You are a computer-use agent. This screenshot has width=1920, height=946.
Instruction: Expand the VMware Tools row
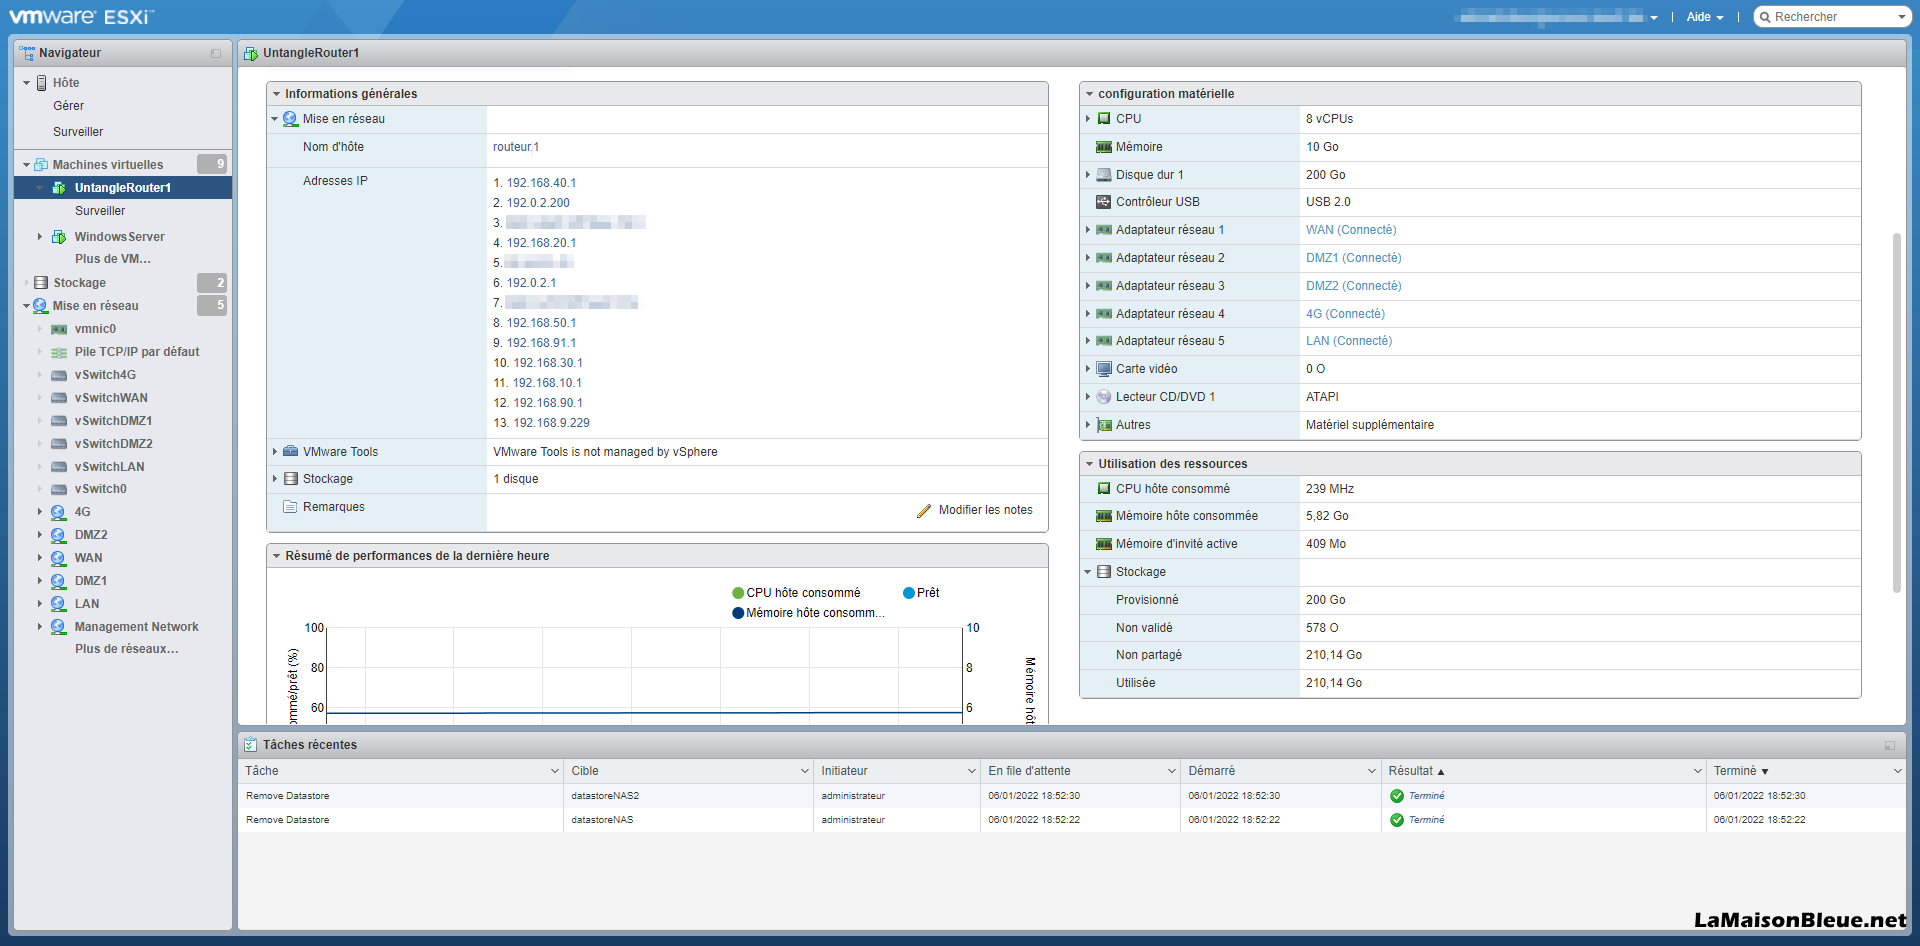275,452
